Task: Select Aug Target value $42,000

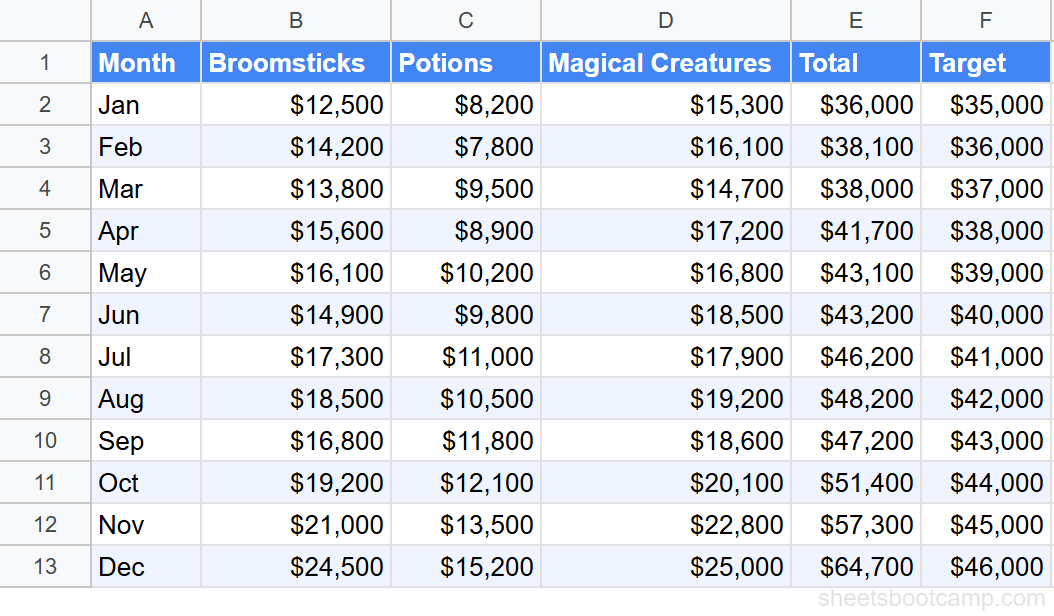Action: point(986,399)
